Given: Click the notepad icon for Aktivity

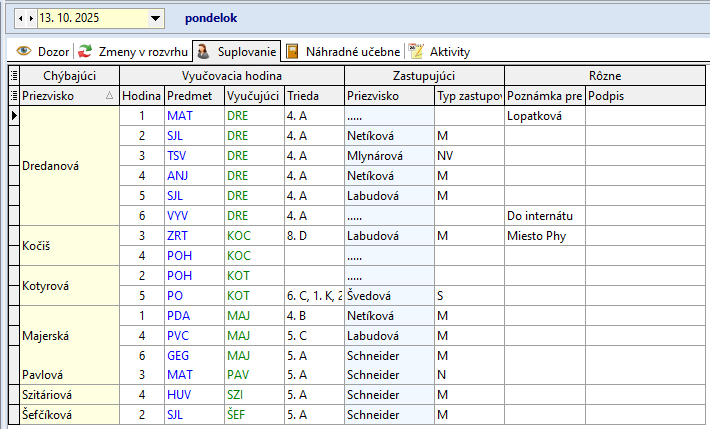Looking at the screenshot, I should (417, 51).
